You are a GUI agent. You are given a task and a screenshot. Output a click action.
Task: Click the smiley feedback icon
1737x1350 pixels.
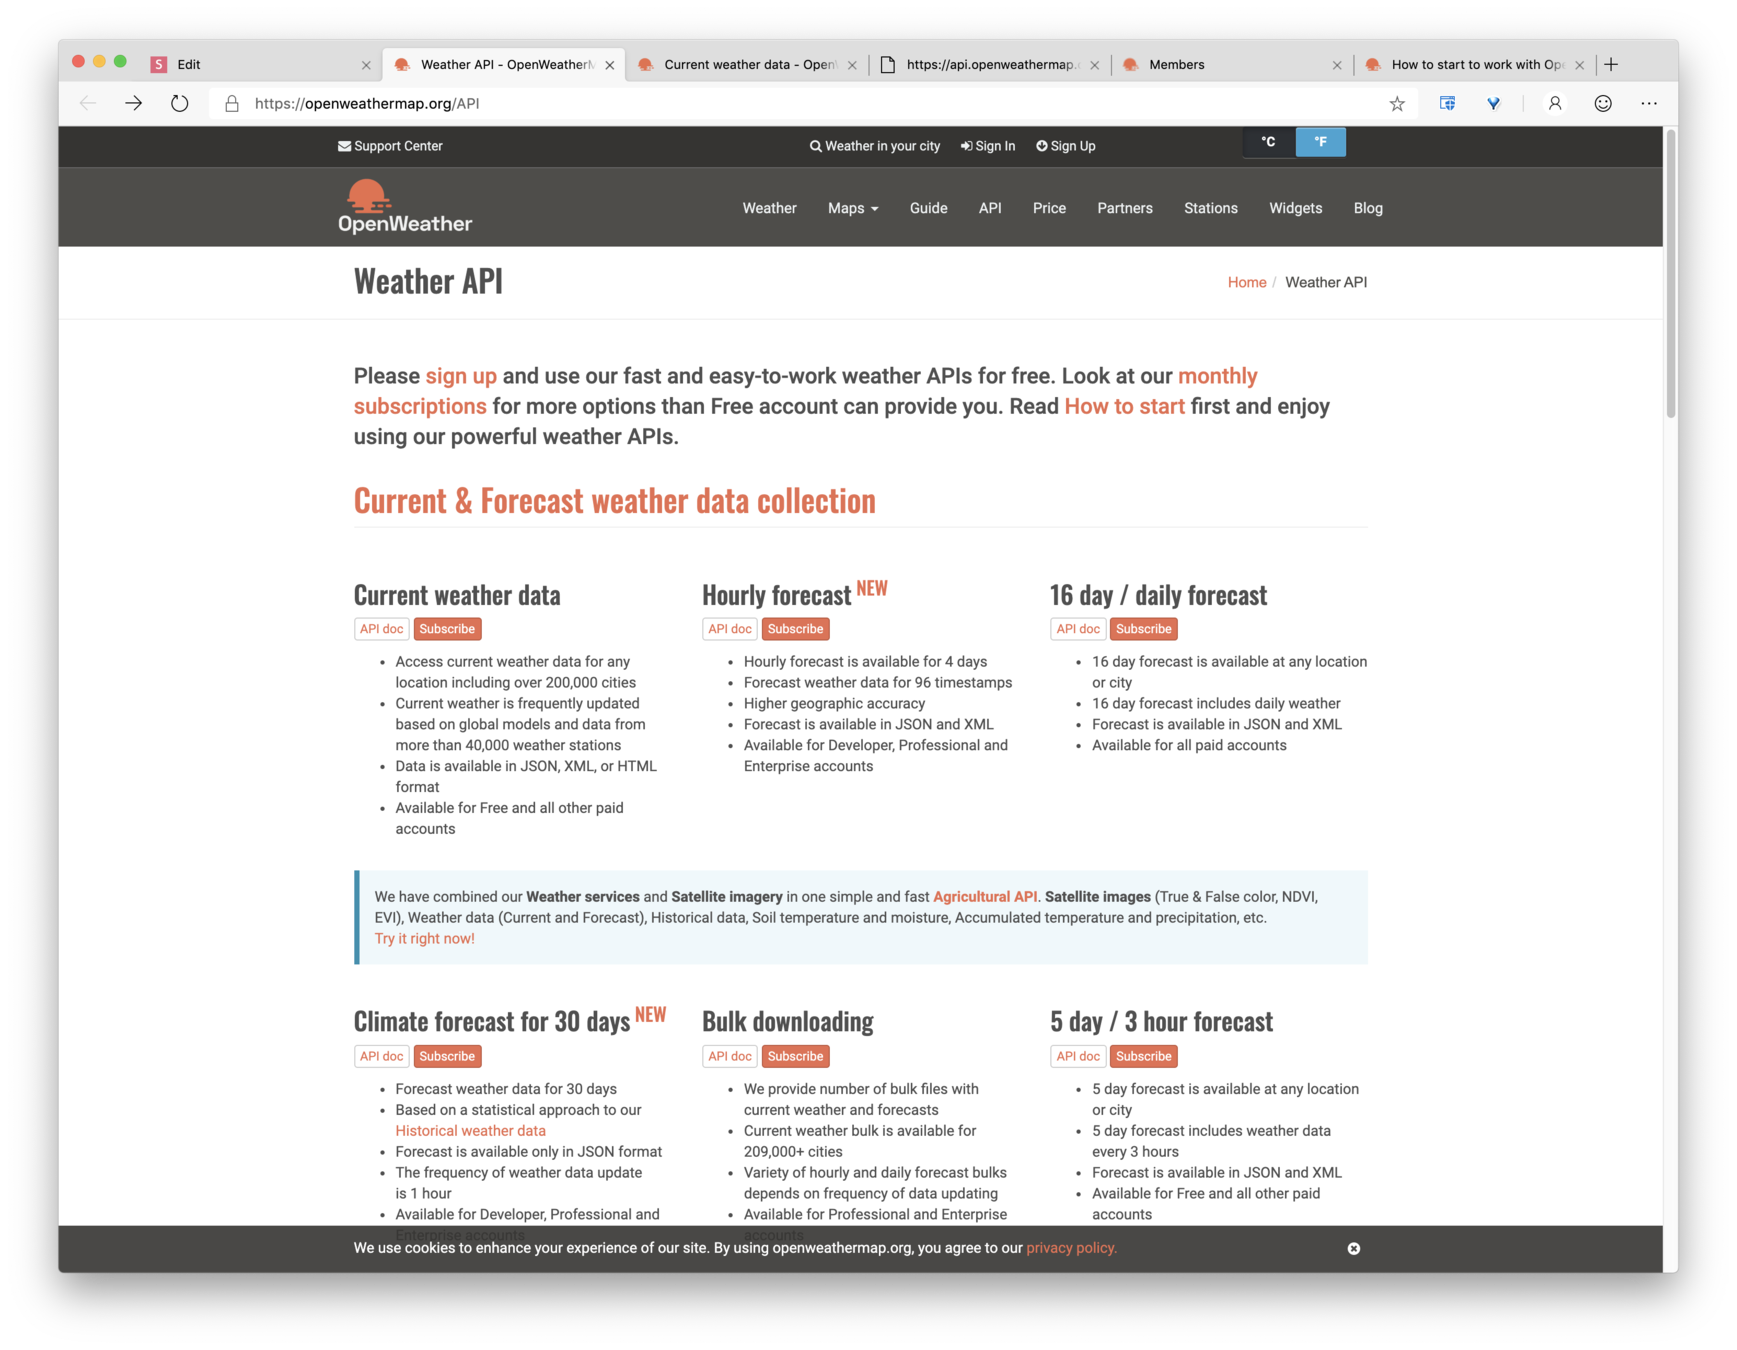click(1603, 103)
